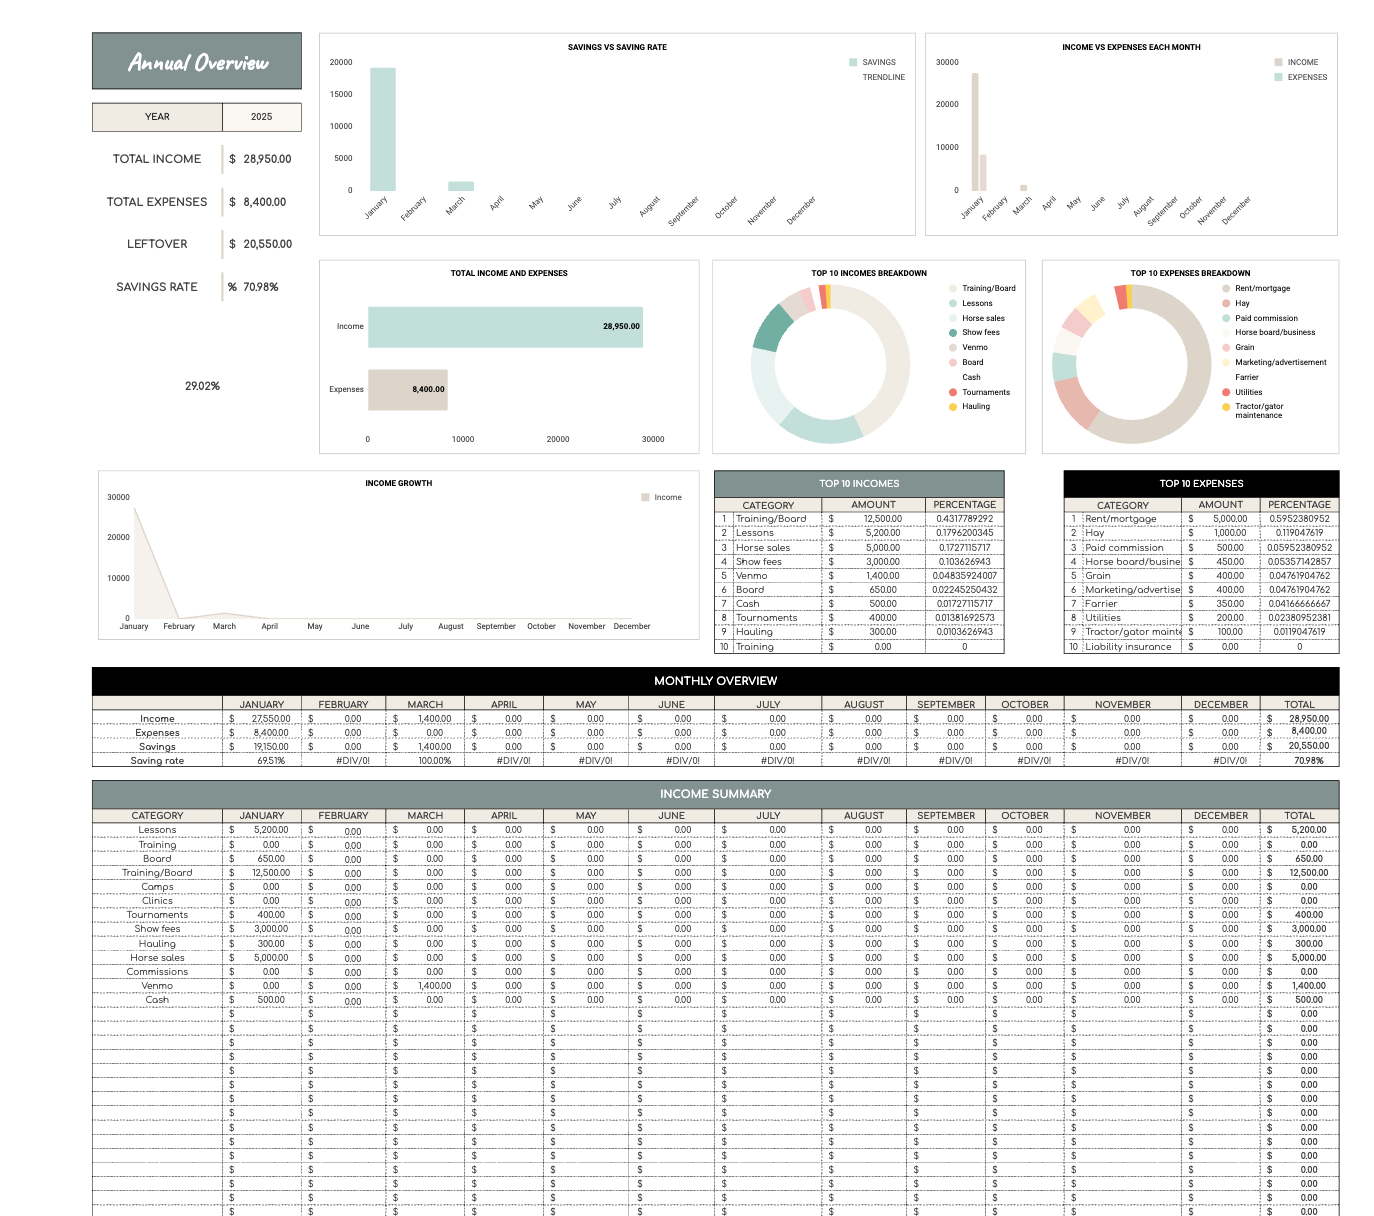The height and width of the screenshot is (1216, 1374).
Task: Select the Income bar labeled 28,950.00
Action: [x=505, y=327]
